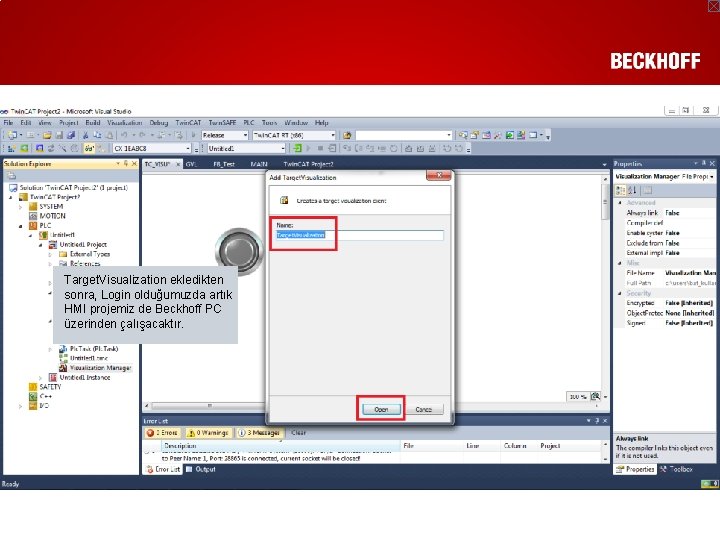Image resolution: width=720 pixels, height=540 pixels.
Task: Click the Save All toolbar icon
Action: 71,135
